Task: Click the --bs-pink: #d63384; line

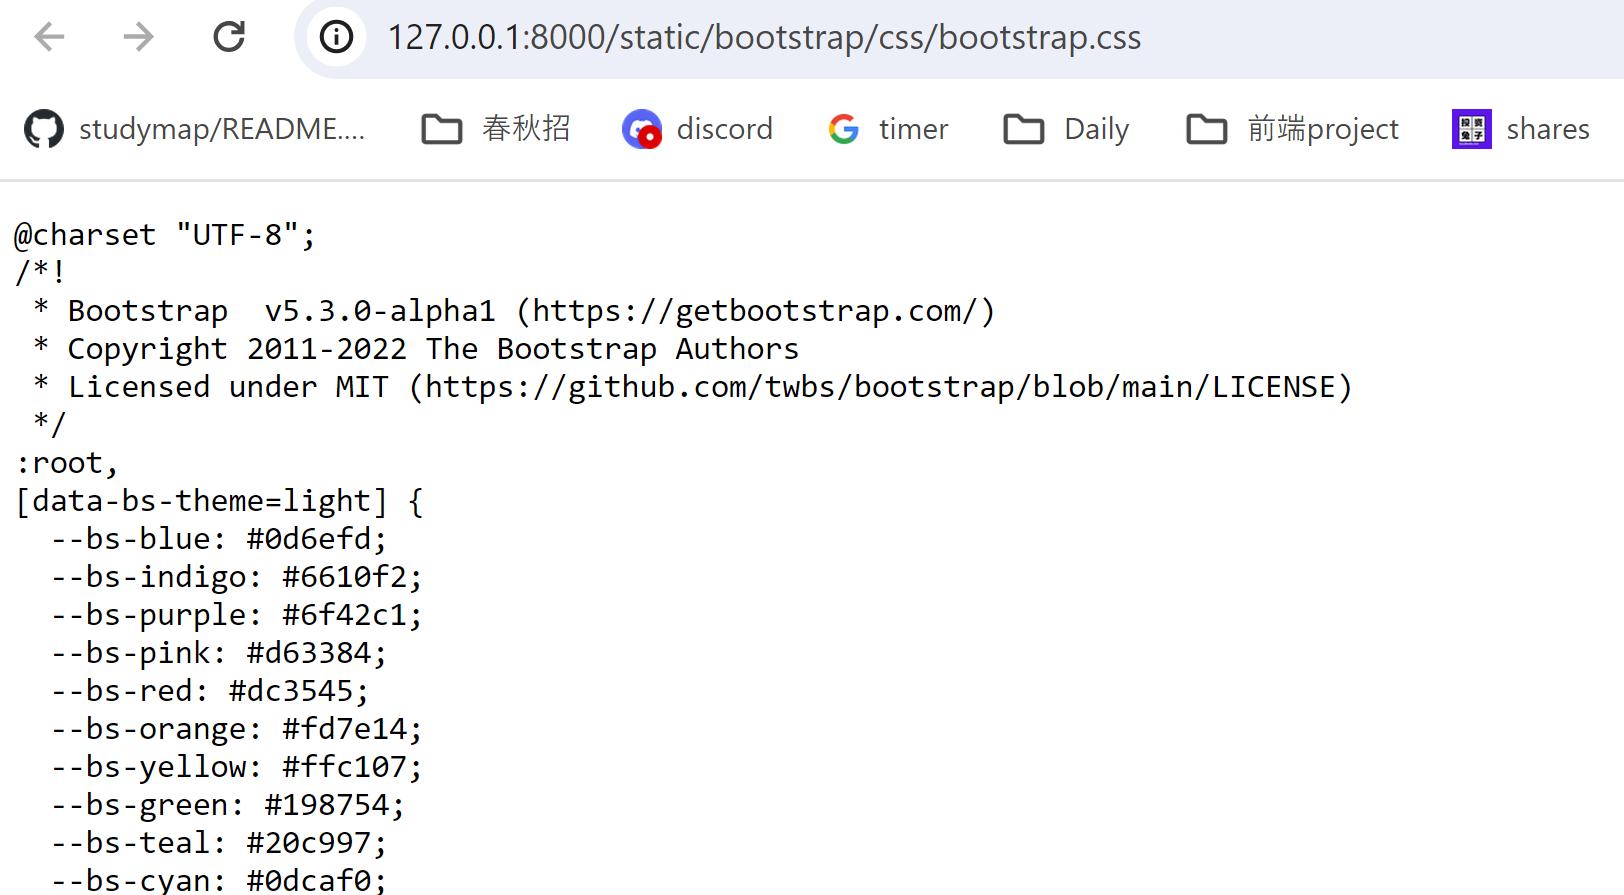Action: pos(219,653)
